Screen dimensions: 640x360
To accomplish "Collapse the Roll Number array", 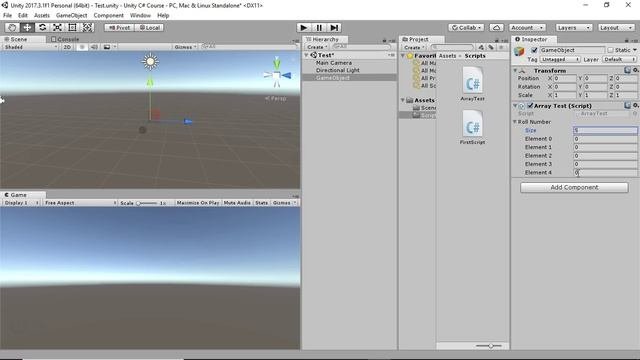I will [515, 122].
